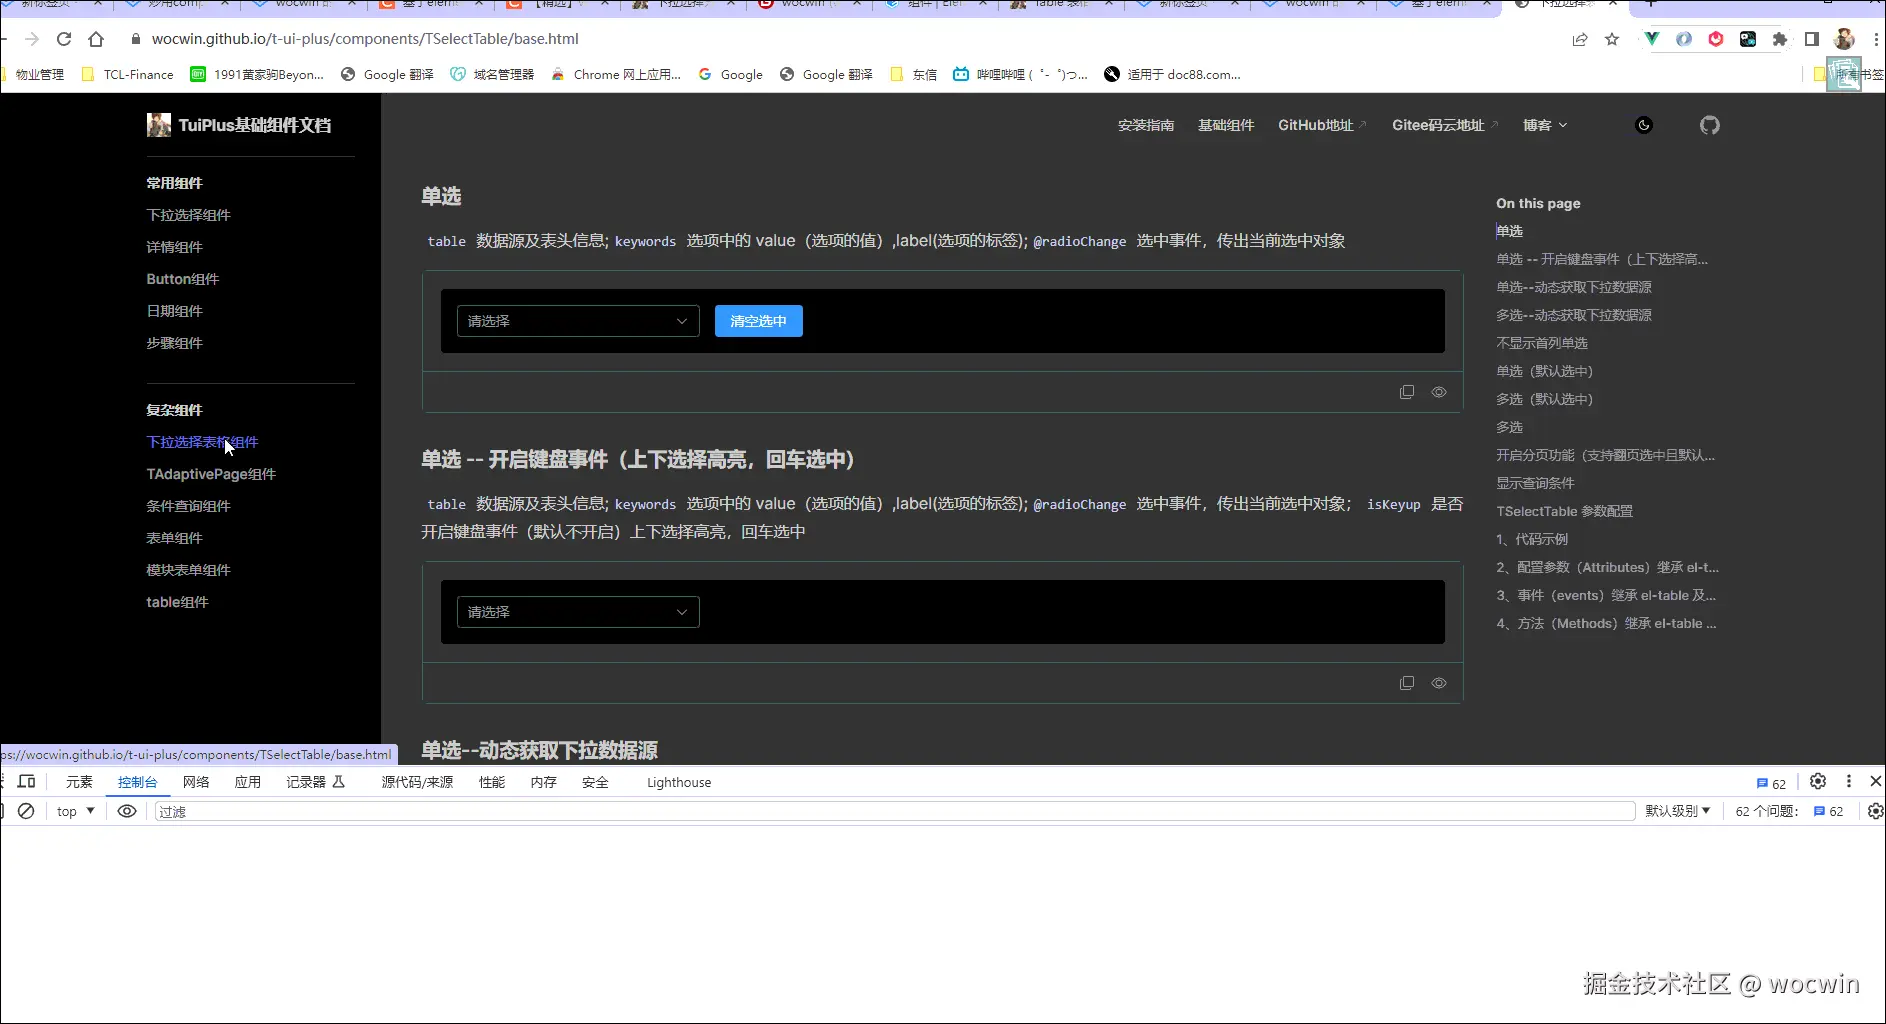1886x1024 pixels.
Task: Click the eye icon in DevTools console toolbar
Action: (125, 811)
